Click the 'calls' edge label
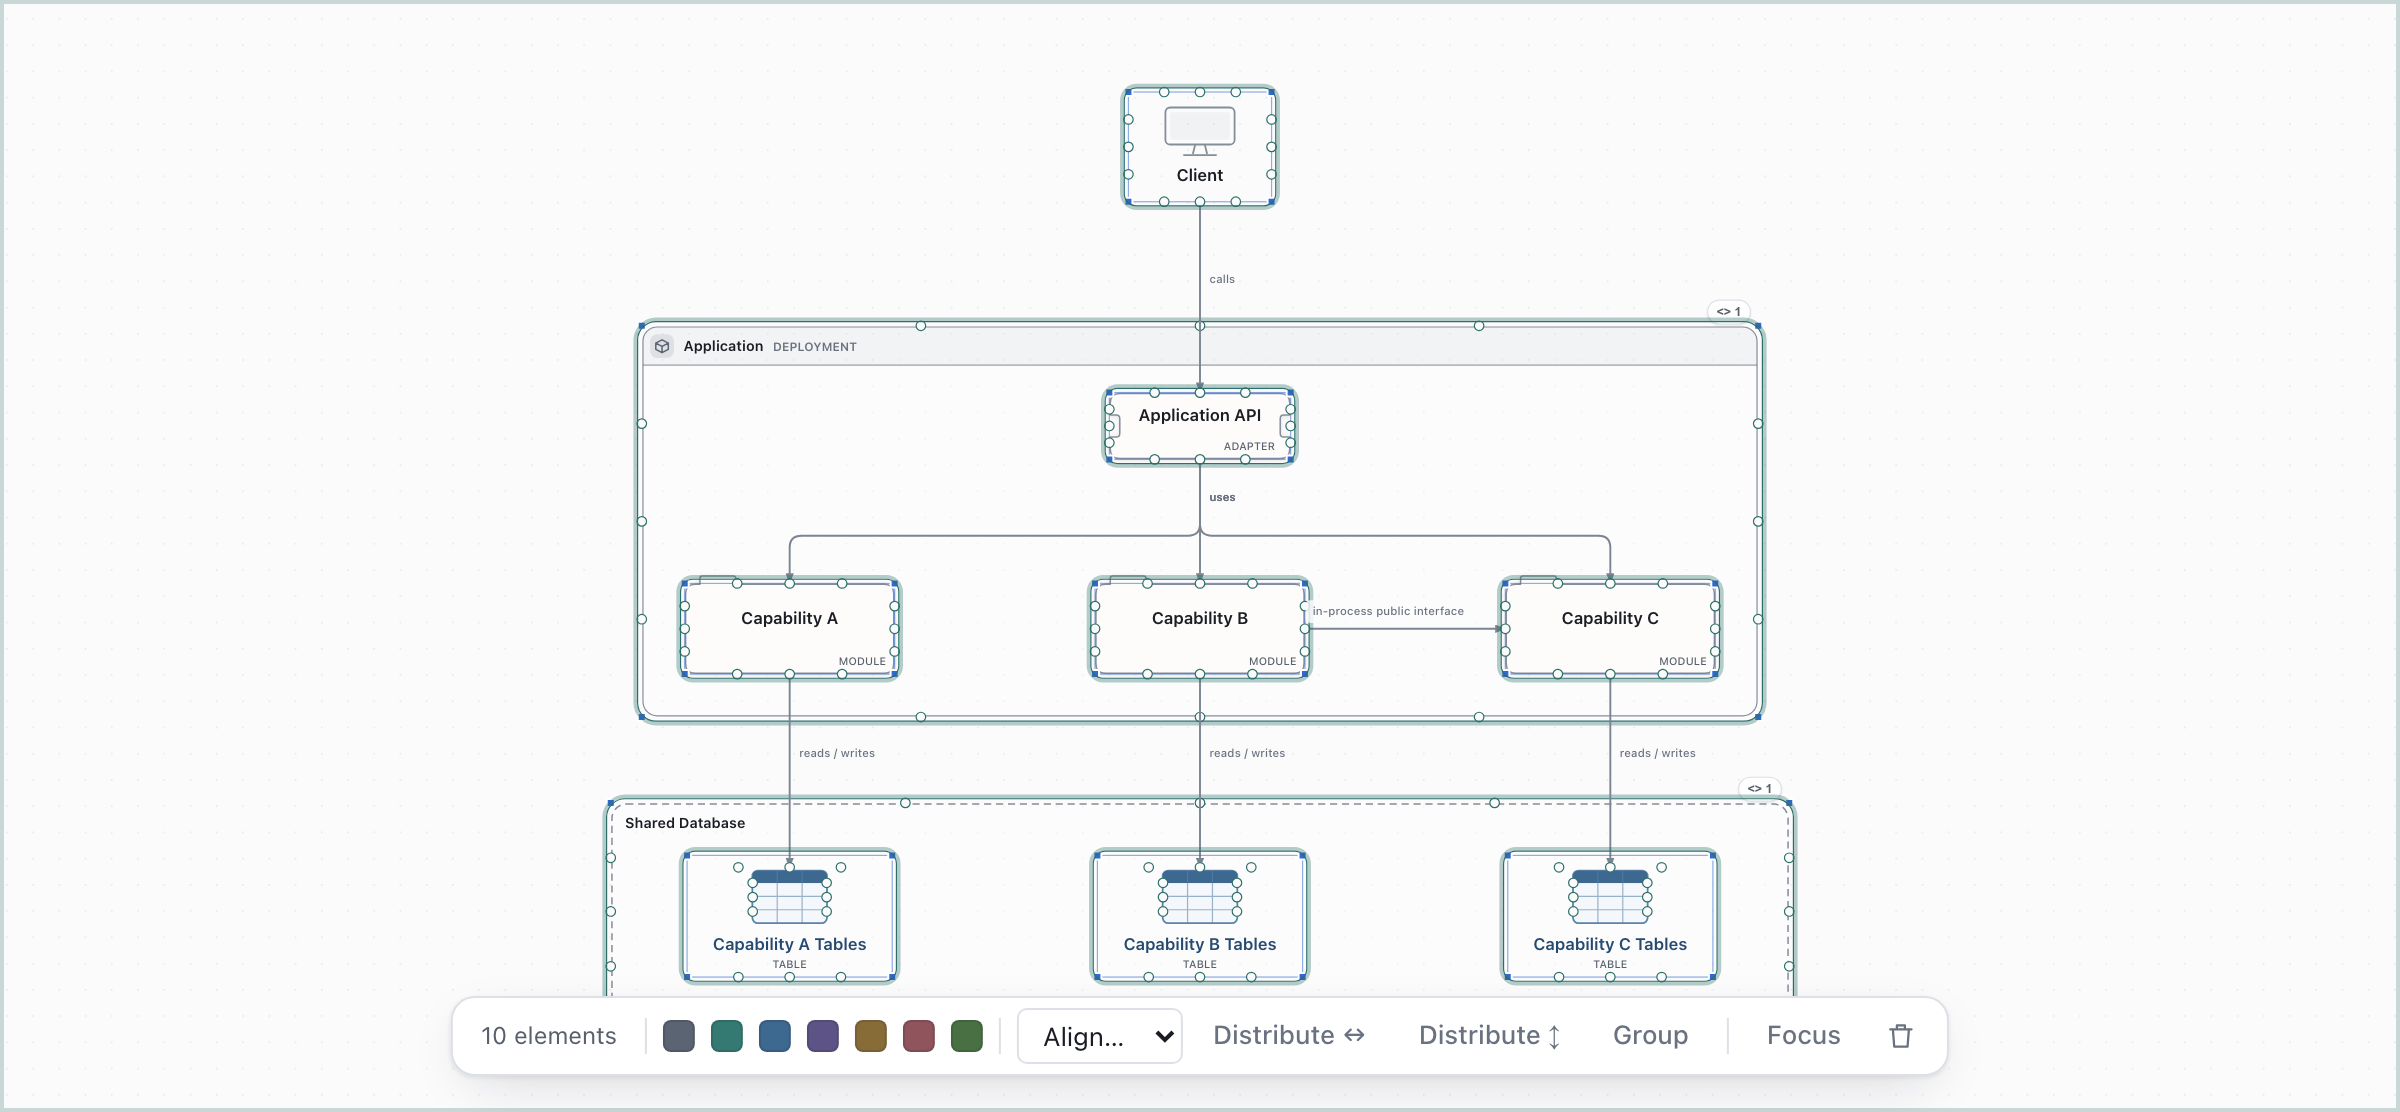The height and width of the screenshot is (1112, 2400). [1222, 279]
